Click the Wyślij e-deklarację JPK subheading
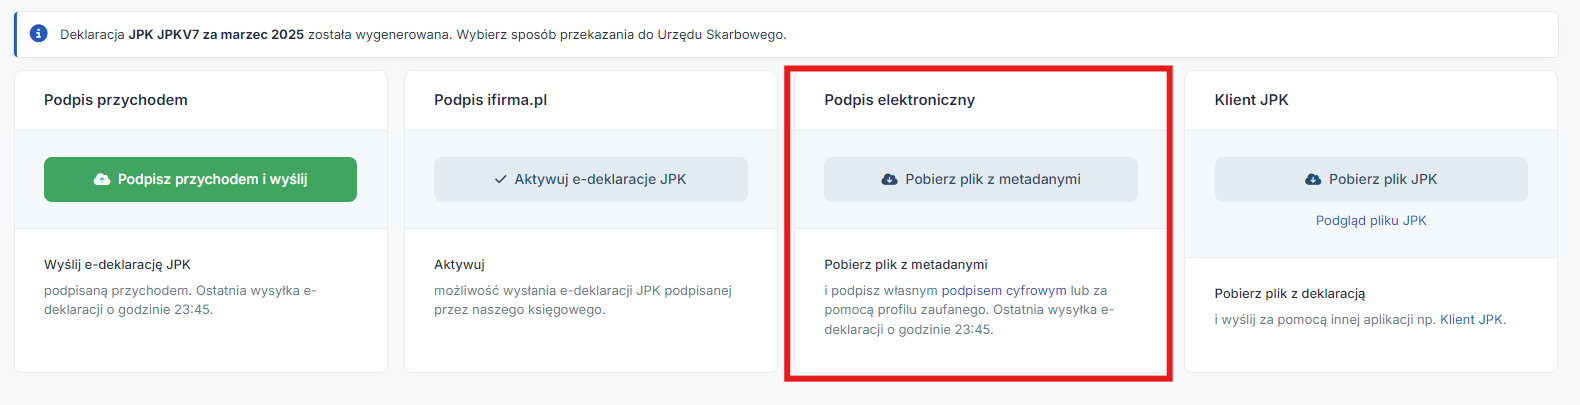Image resolution: width=1580 pixels, height=405 pixels. tap(117, 264)
